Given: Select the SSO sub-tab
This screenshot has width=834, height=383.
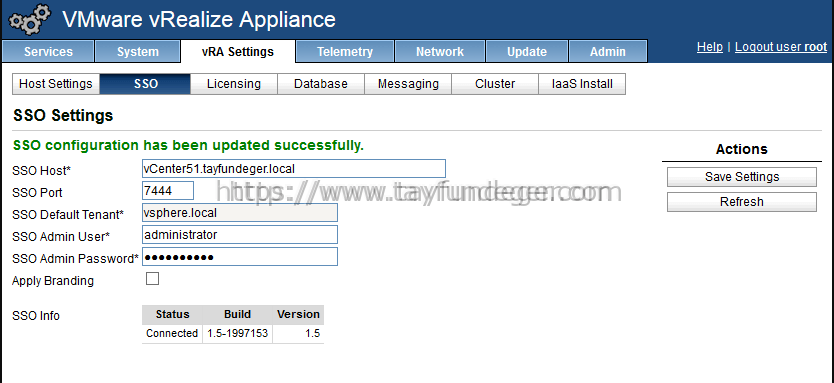Looking at the screenshot, I should (x=146, y=84).
